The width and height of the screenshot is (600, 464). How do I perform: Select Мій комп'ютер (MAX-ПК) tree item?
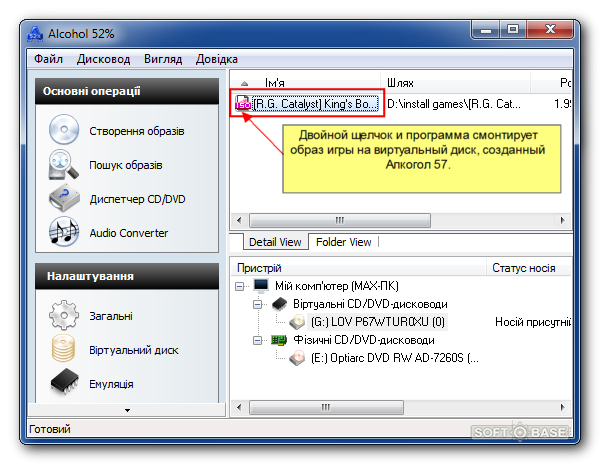[337, 286]
